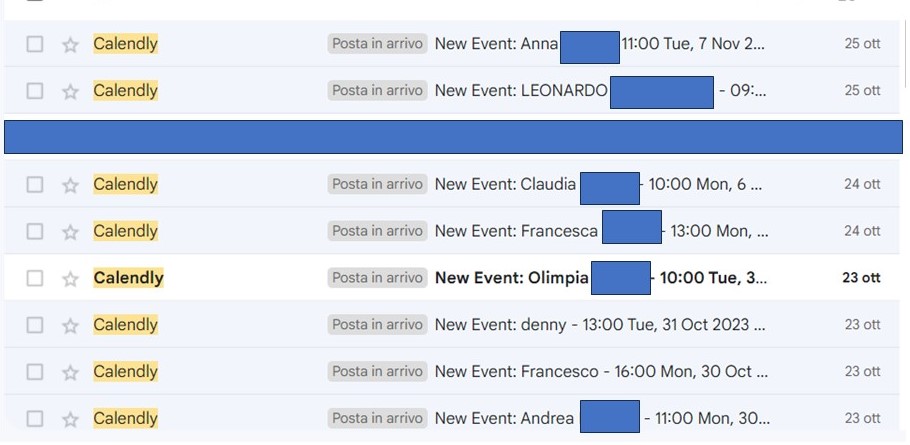Tick the checkbox for Olimpia email

[x=35, y=278]
